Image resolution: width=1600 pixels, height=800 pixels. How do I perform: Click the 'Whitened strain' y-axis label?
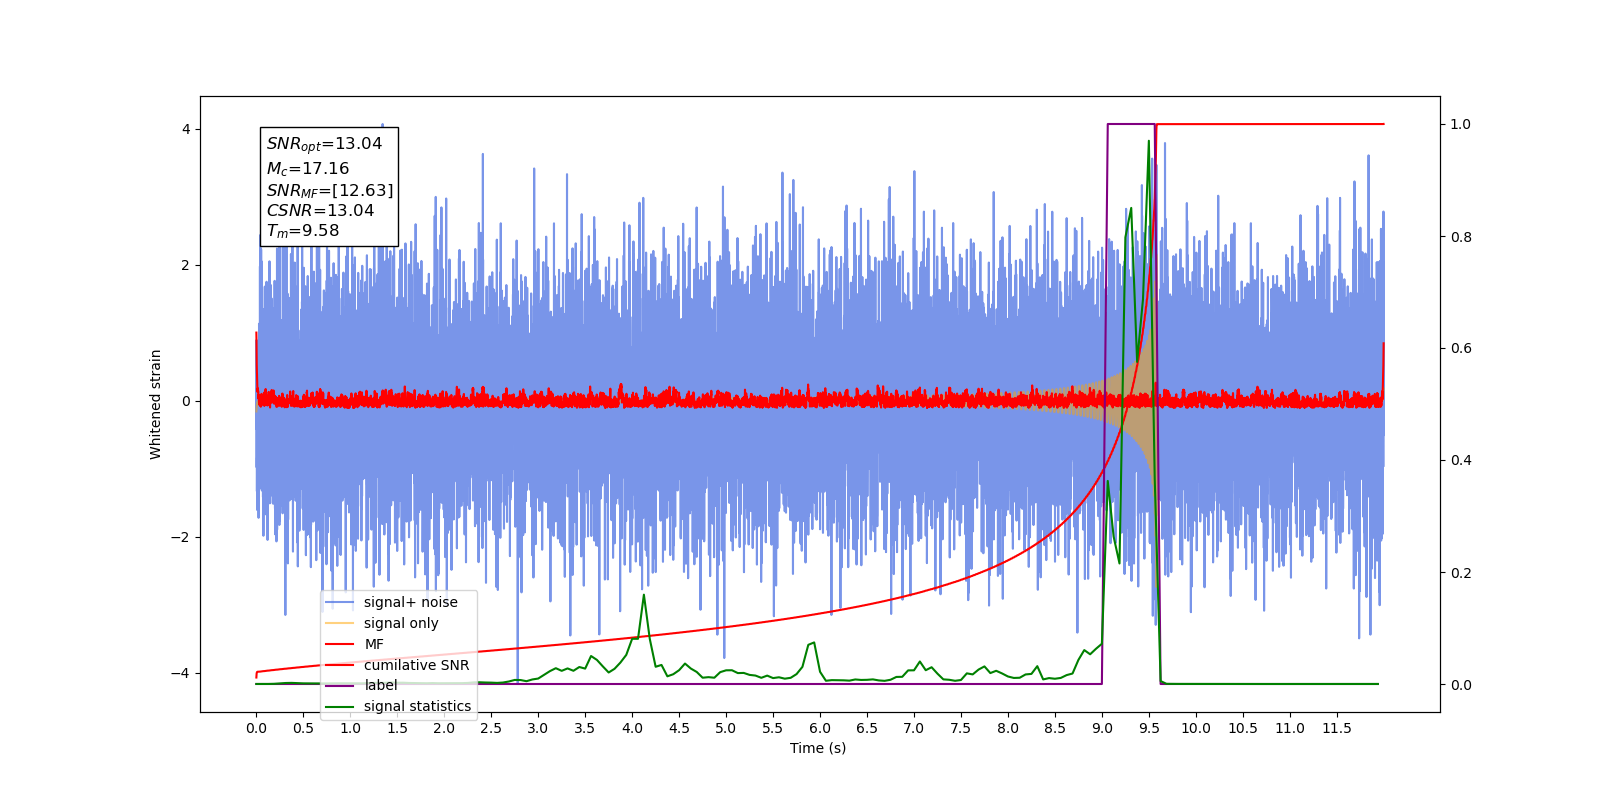[156, 404]
